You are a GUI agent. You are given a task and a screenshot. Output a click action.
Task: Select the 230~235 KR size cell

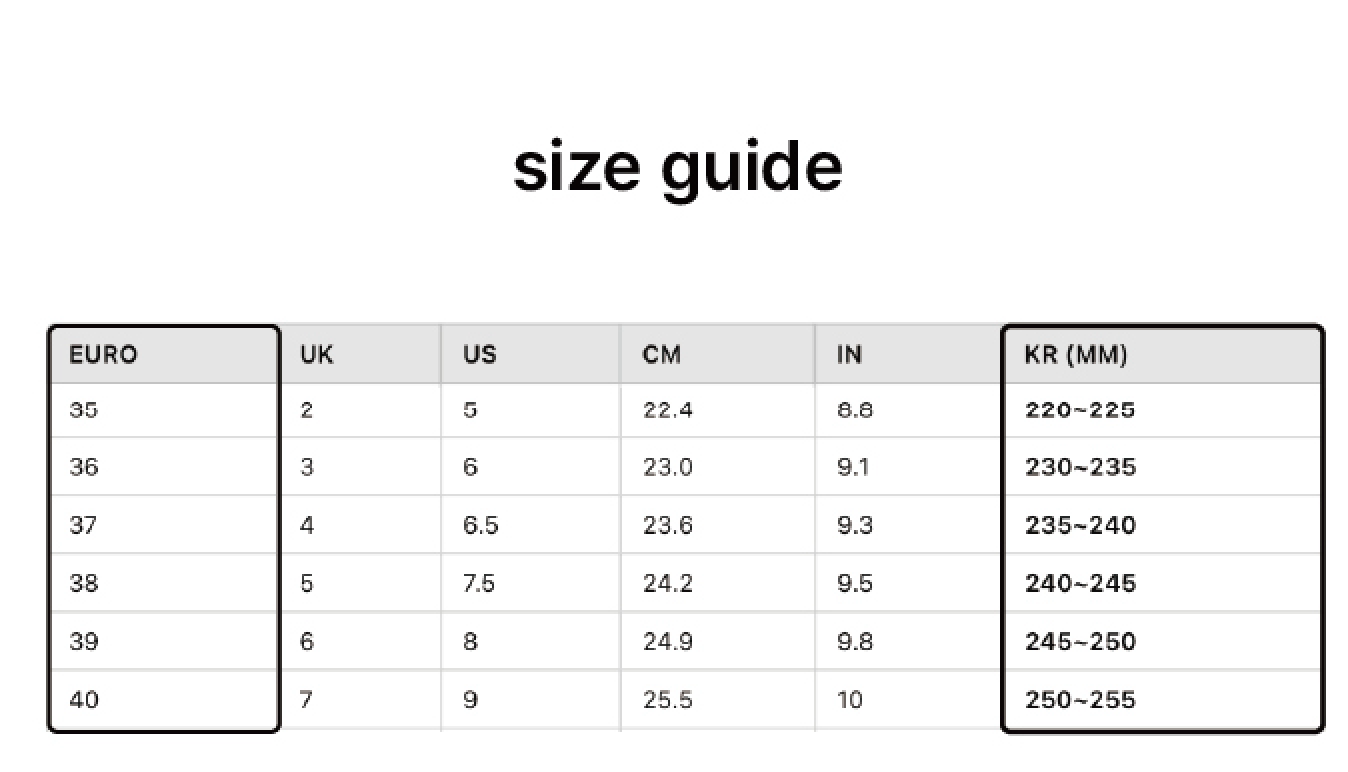[x=1080, y=467]
